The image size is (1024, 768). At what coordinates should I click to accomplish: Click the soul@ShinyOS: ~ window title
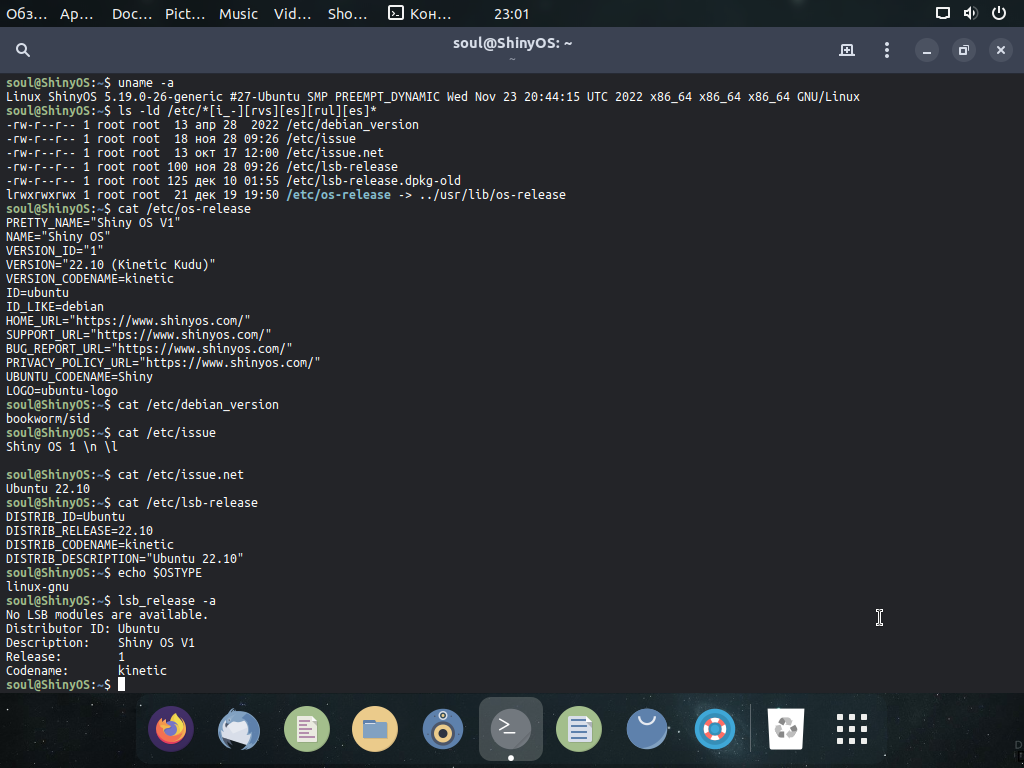(512, 43)
